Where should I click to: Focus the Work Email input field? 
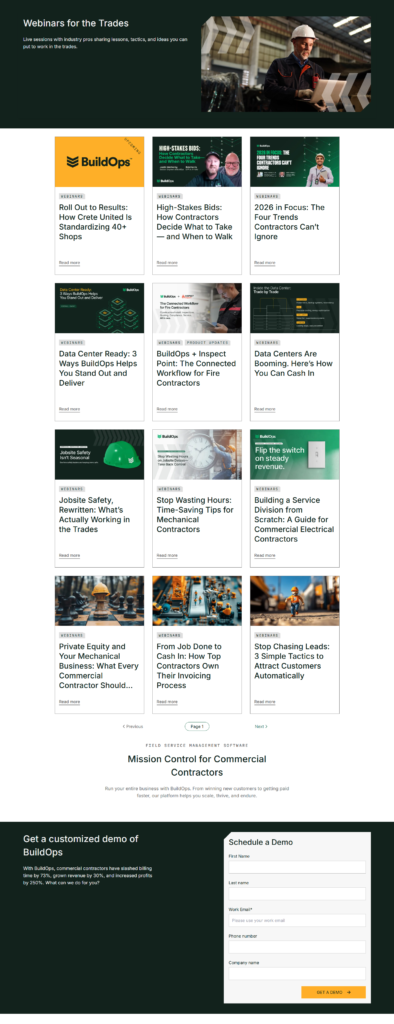click(x=297, y=920)
